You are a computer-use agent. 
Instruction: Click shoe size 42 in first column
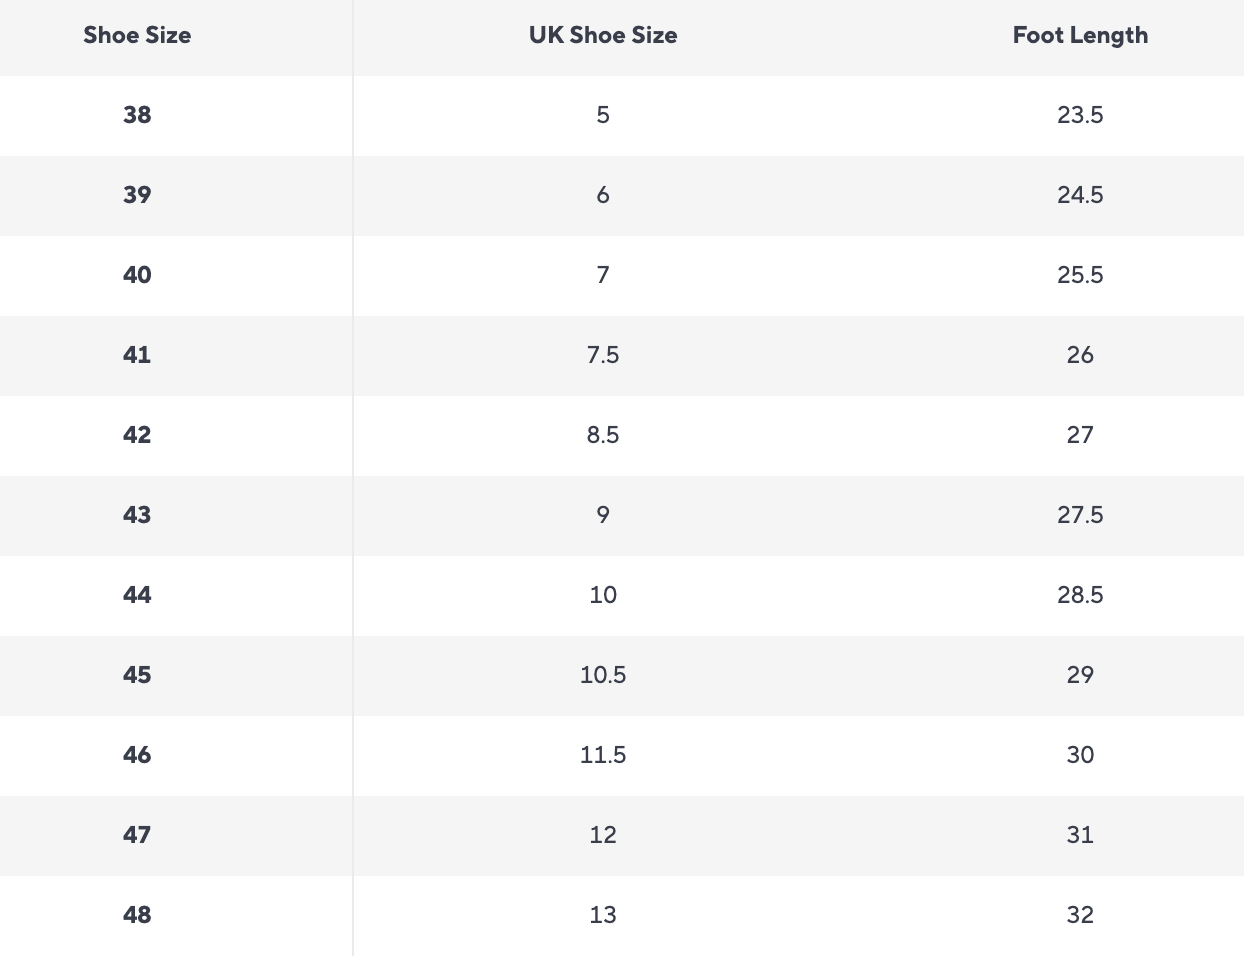[137, 435]
